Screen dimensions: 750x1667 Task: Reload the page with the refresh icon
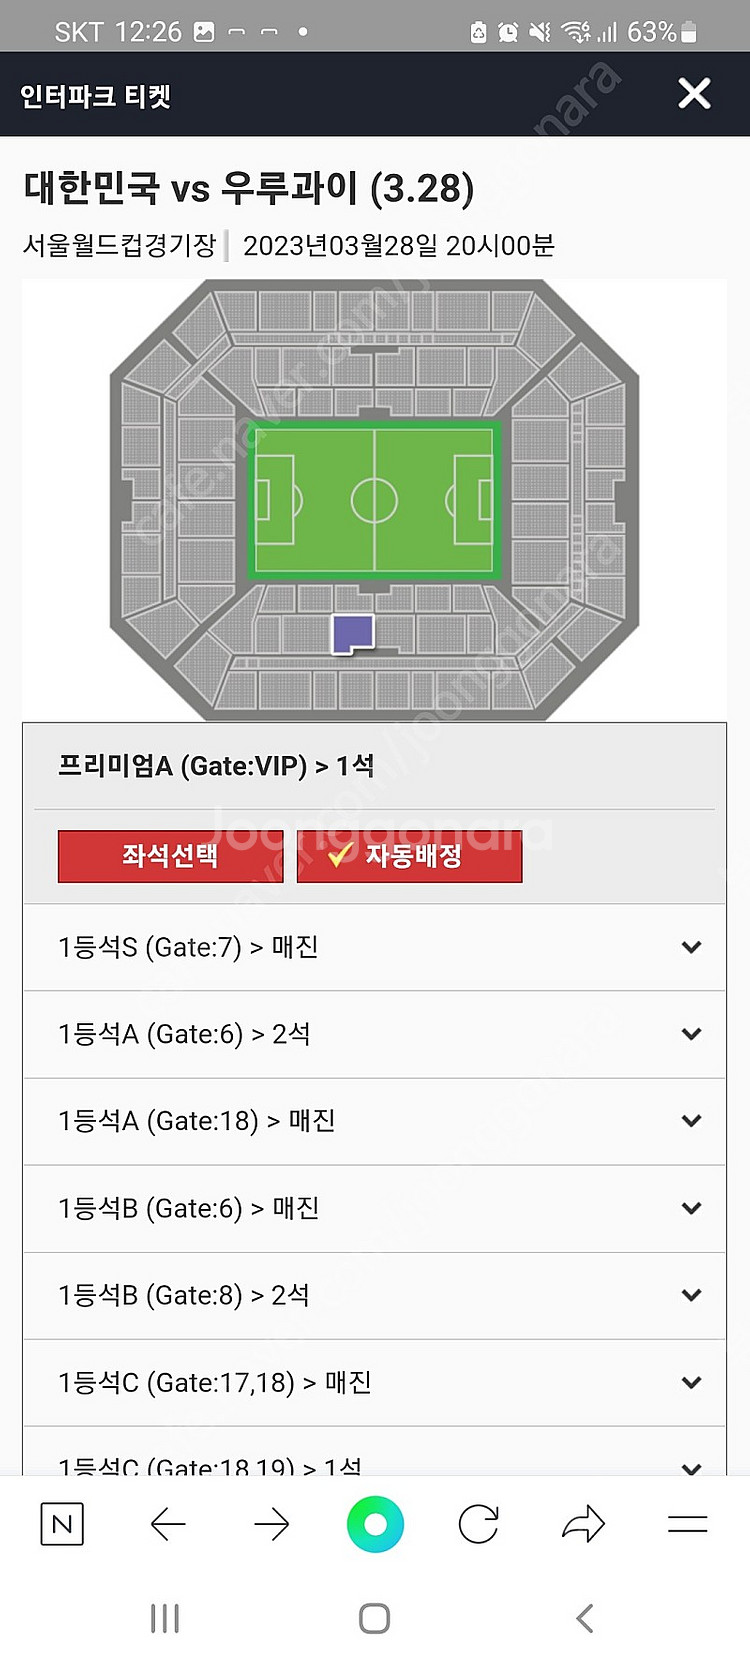478,1524
